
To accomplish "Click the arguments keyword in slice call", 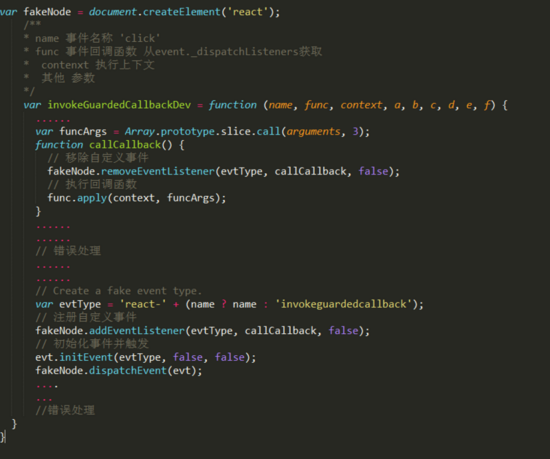I will [x=313, y=131].
